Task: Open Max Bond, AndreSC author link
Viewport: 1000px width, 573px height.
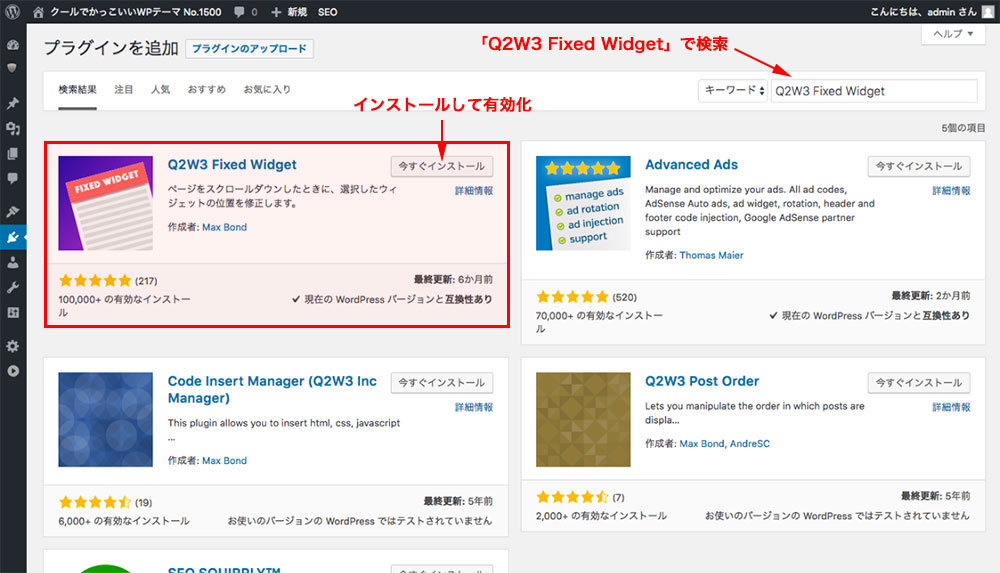Action: click(x=724, y=443)
